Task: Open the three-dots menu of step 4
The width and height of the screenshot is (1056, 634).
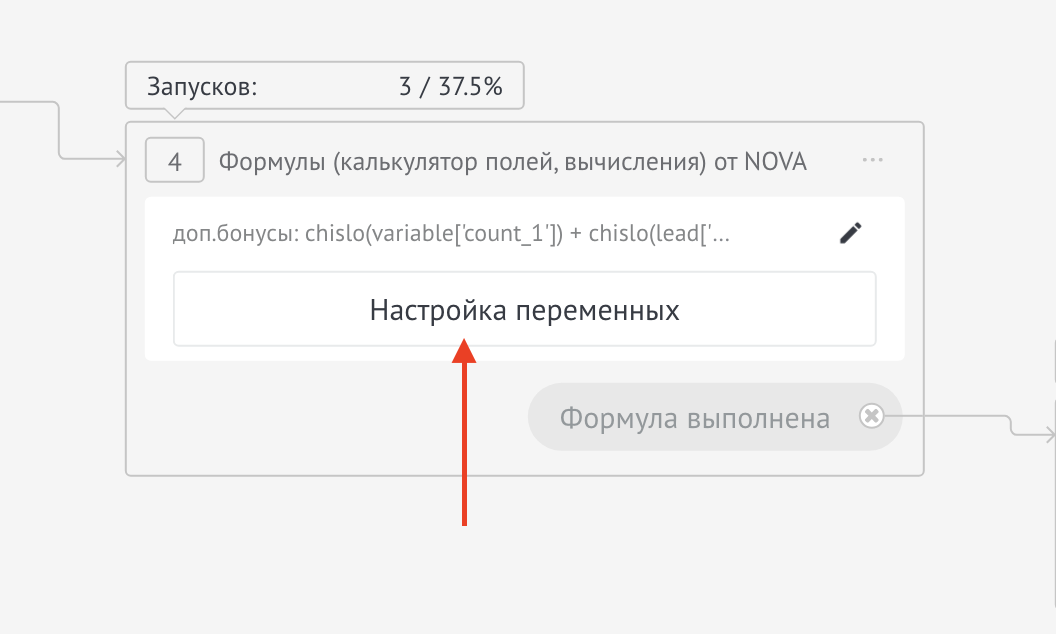Action: coord(872,160)
